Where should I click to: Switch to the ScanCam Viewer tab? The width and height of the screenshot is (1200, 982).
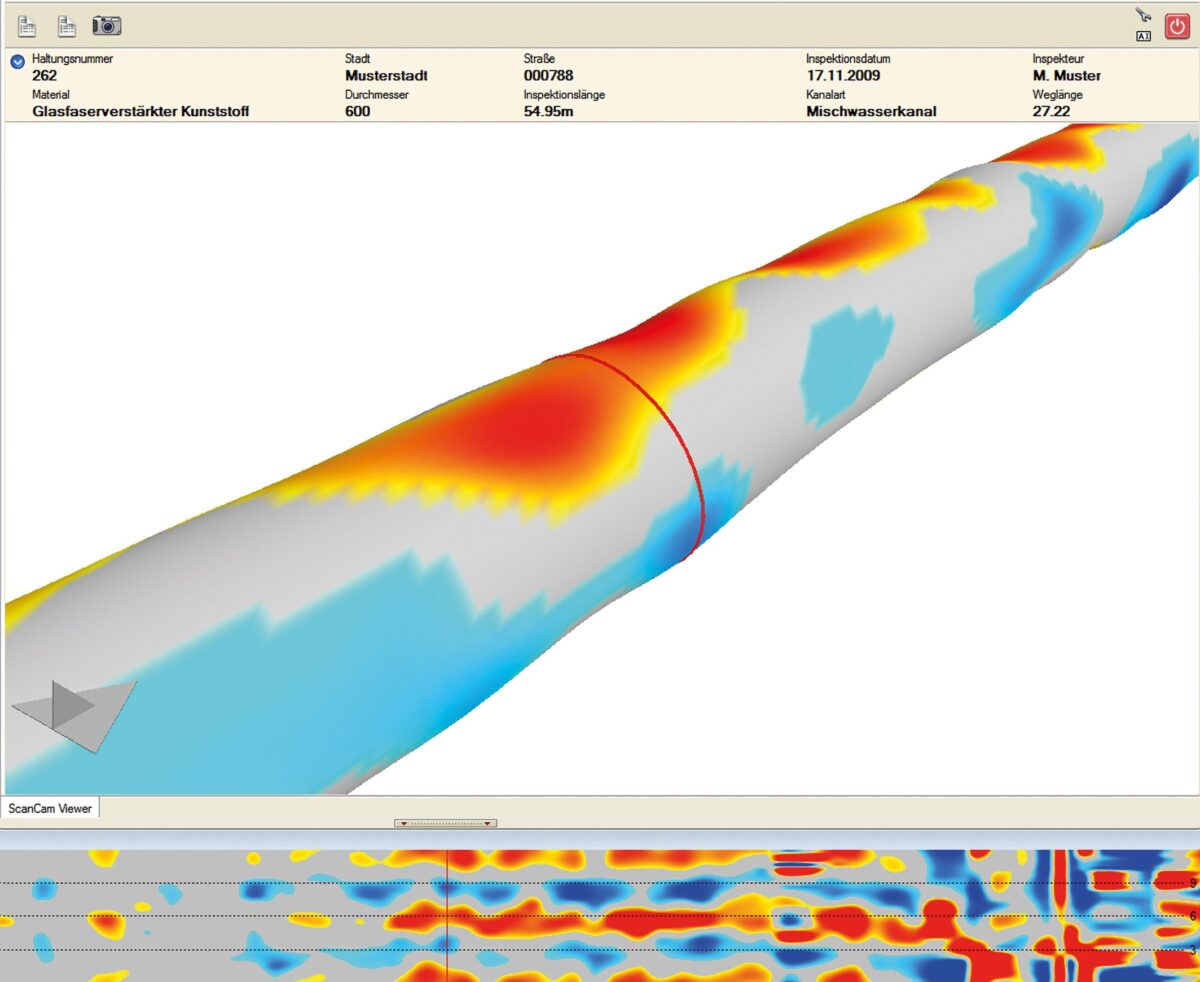(x=50, y=808)
